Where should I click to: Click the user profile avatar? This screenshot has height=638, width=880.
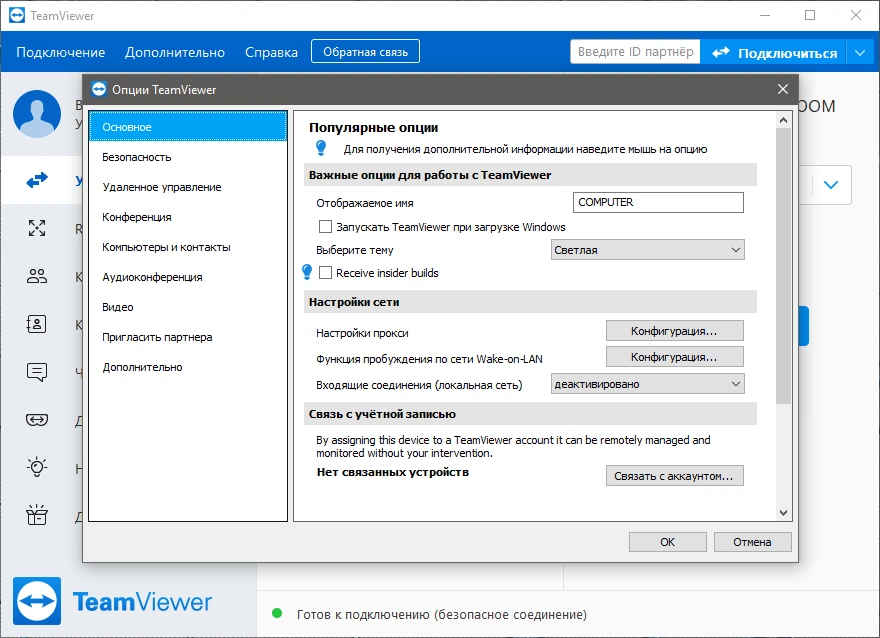coord(37,114)
